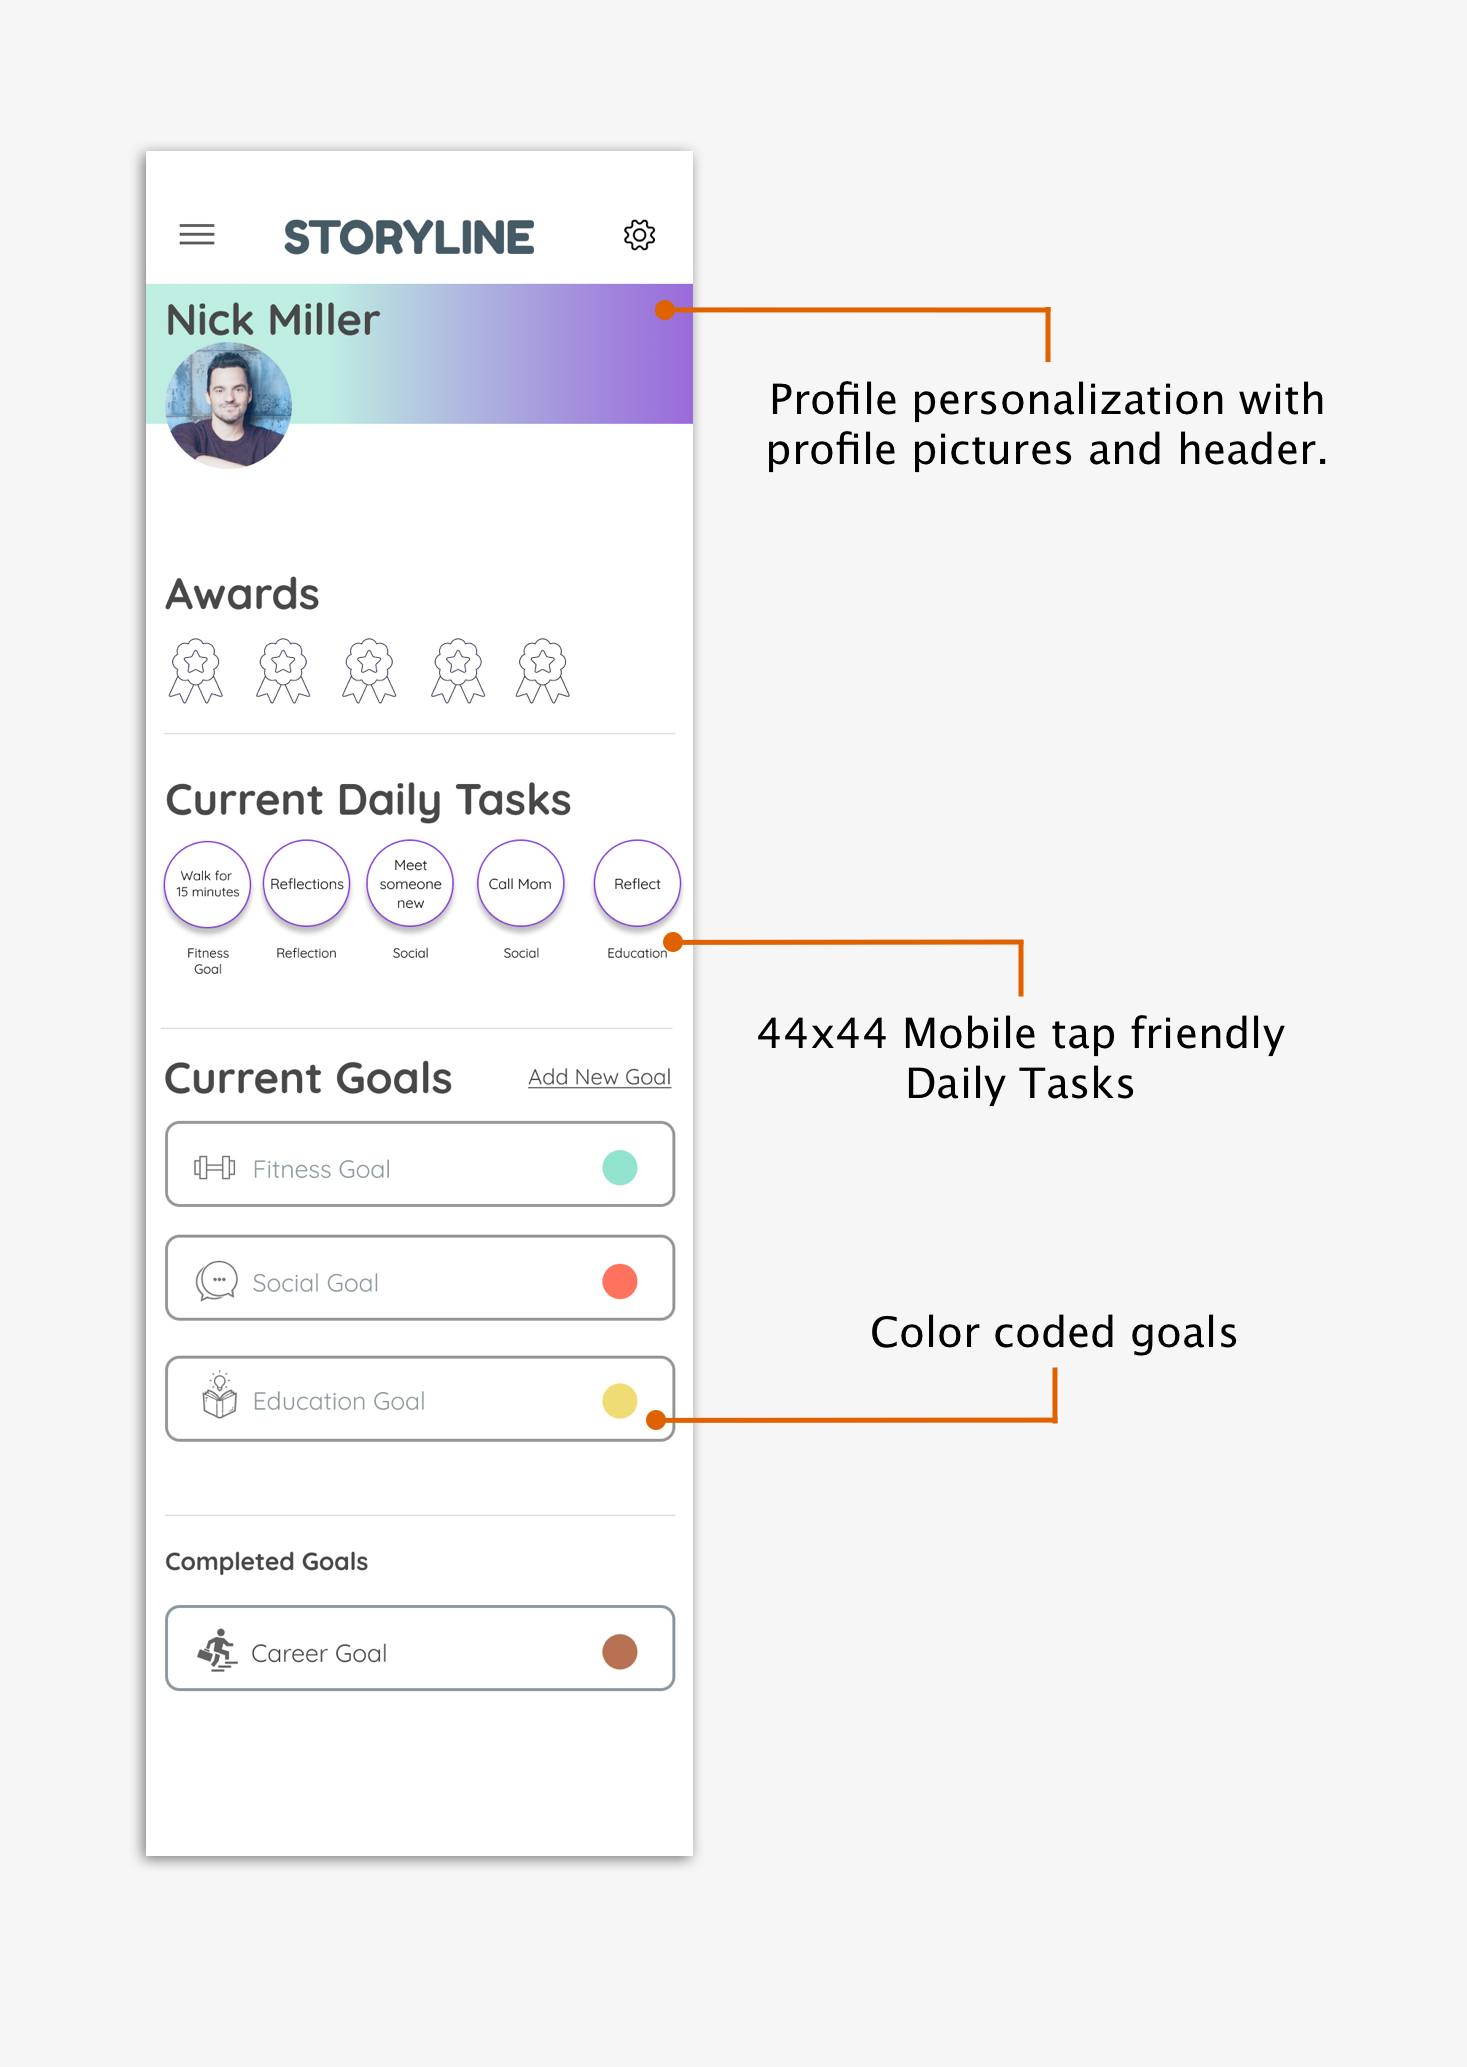Click Nick Miller's profile picture

pos(229,406)
